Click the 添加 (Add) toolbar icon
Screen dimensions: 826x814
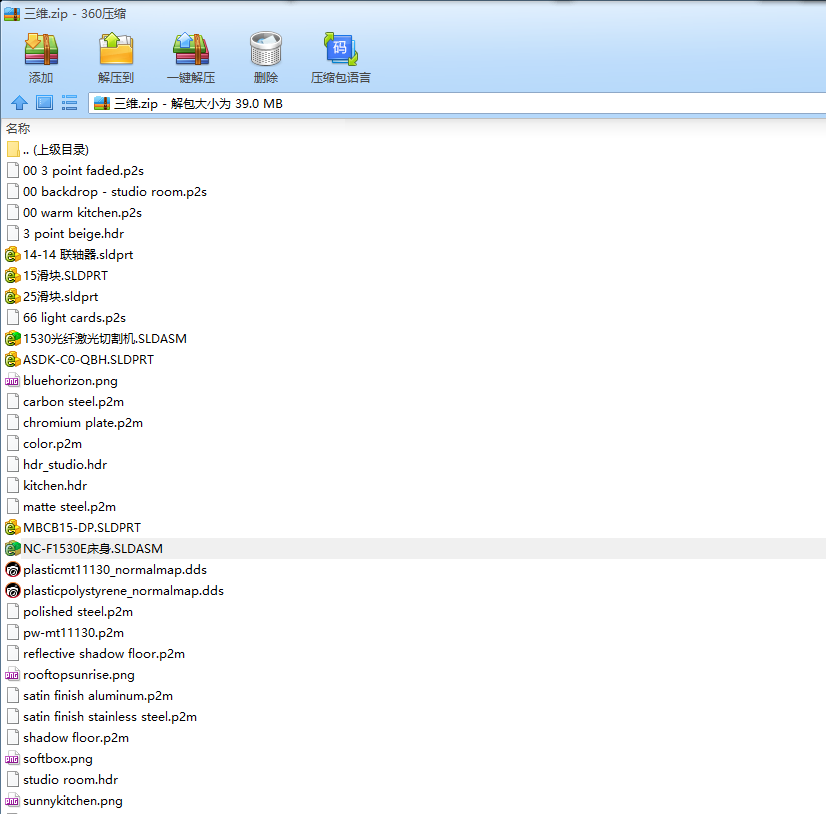41,49
